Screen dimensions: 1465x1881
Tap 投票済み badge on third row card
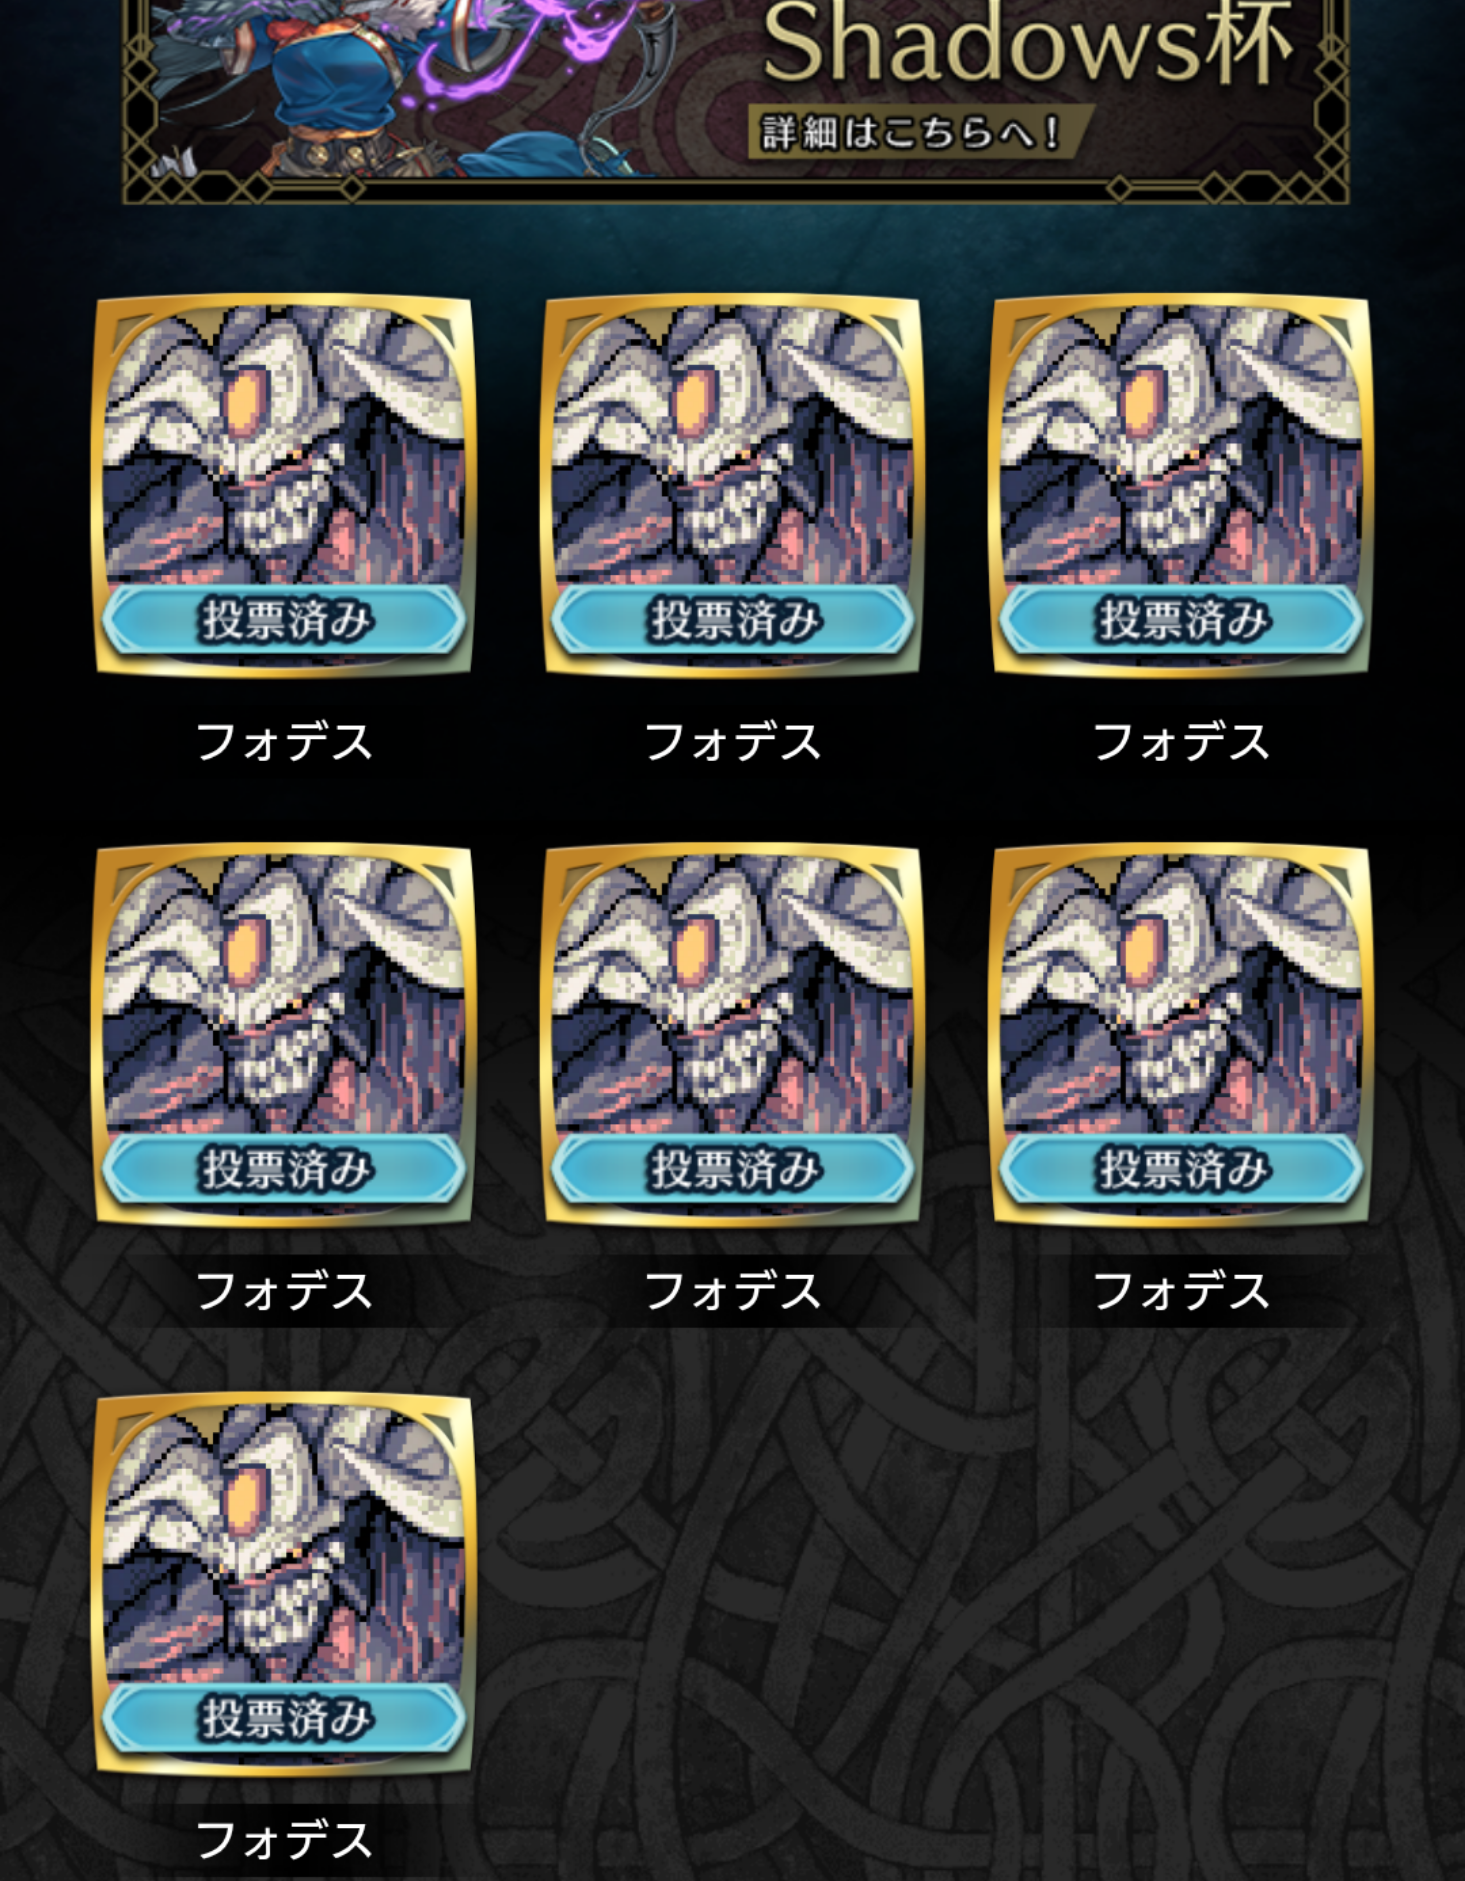tap(284, 1717)
